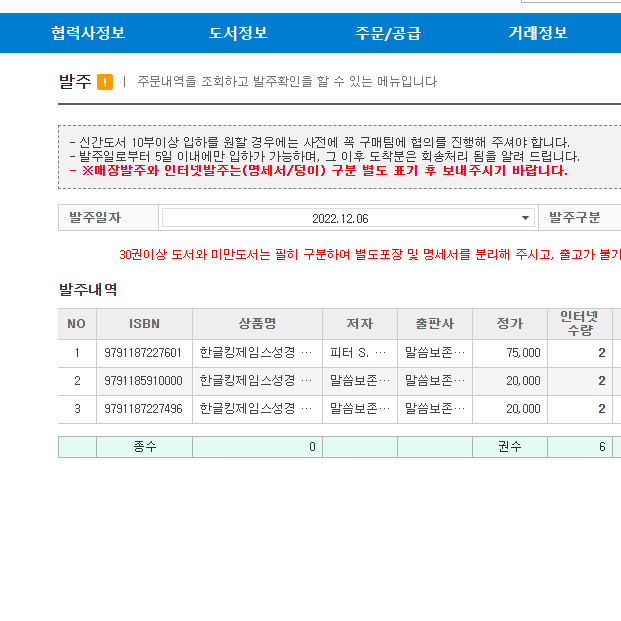
Task: Click publisher cell in row 1
Action: [x=434, y=353]
